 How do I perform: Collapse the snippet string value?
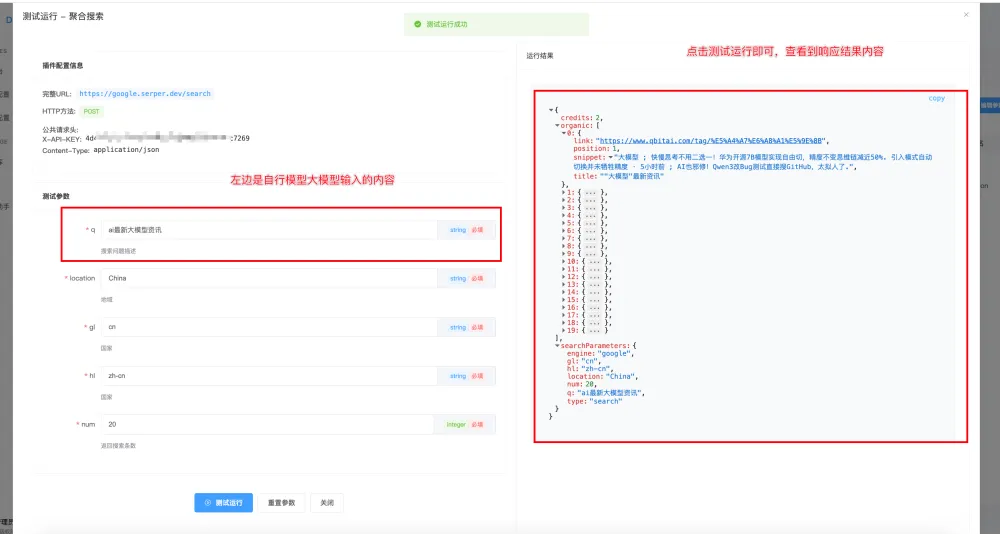point(610,157)
